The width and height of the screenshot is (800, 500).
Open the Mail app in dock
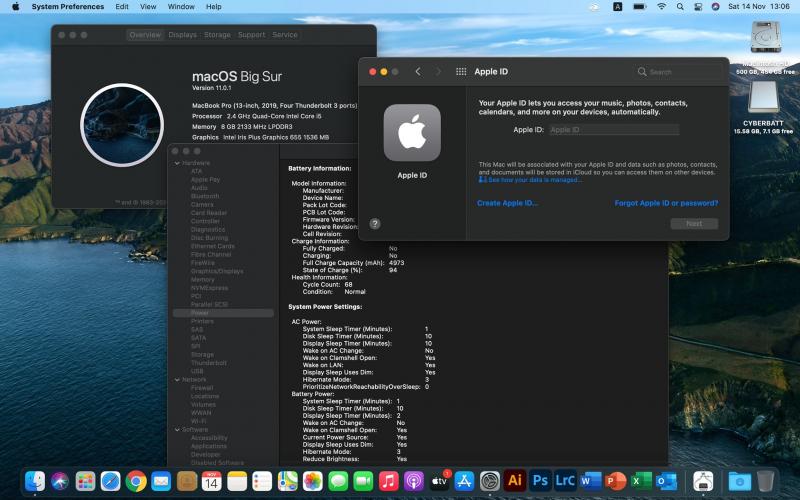(x=161, y=481)
